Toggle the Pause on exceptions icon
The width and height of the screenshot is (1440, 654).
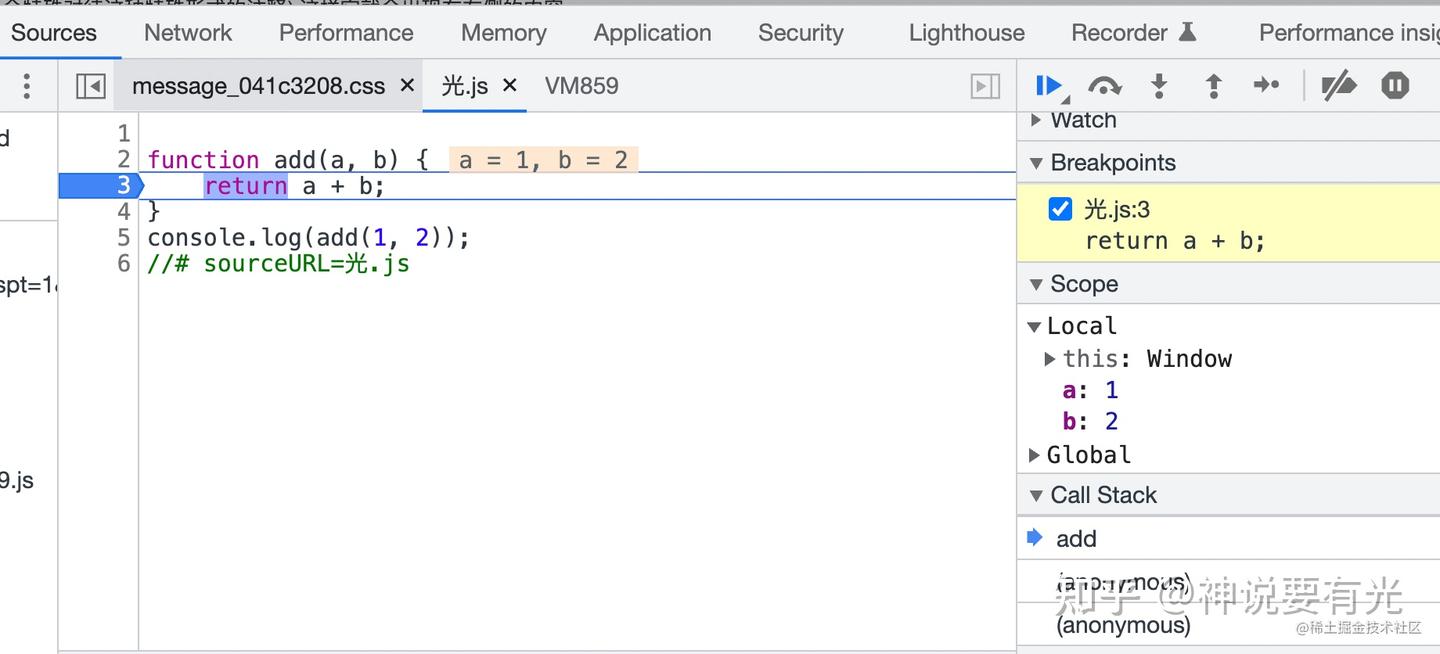[x=1394, y=86]
